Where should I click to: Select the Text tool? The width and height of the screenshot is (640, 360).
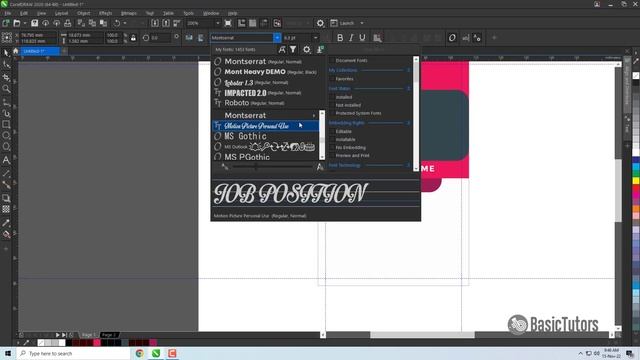(6, 160)
